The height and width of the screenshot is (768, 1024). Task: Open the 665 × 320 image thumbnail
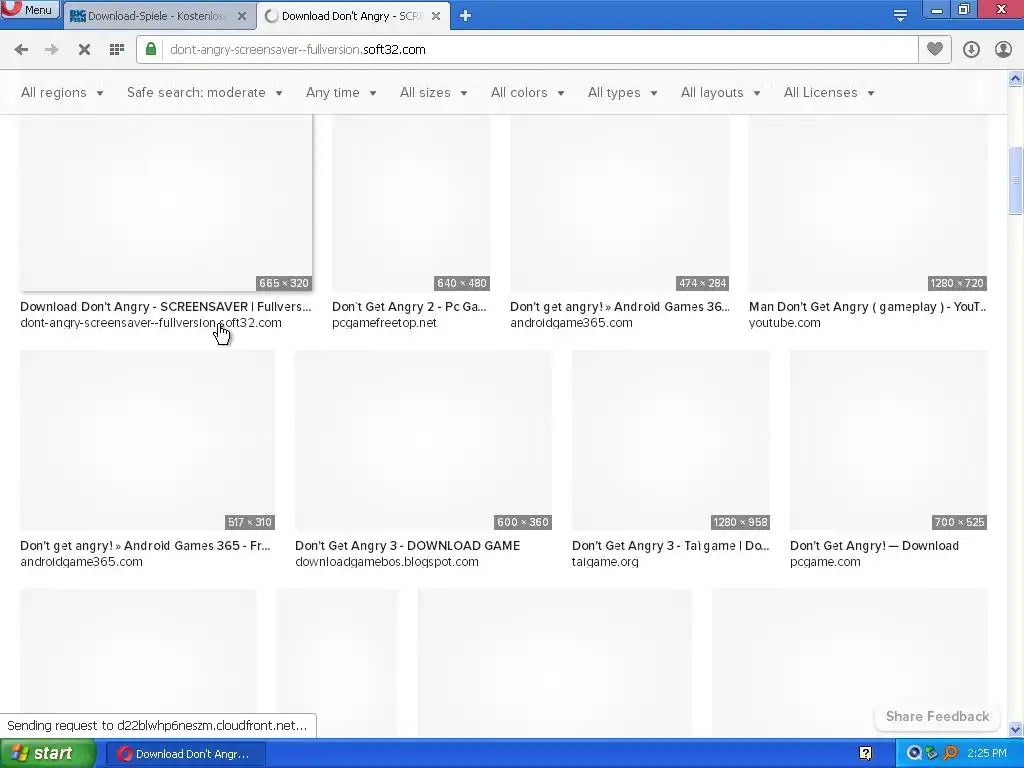coord(166,202)
